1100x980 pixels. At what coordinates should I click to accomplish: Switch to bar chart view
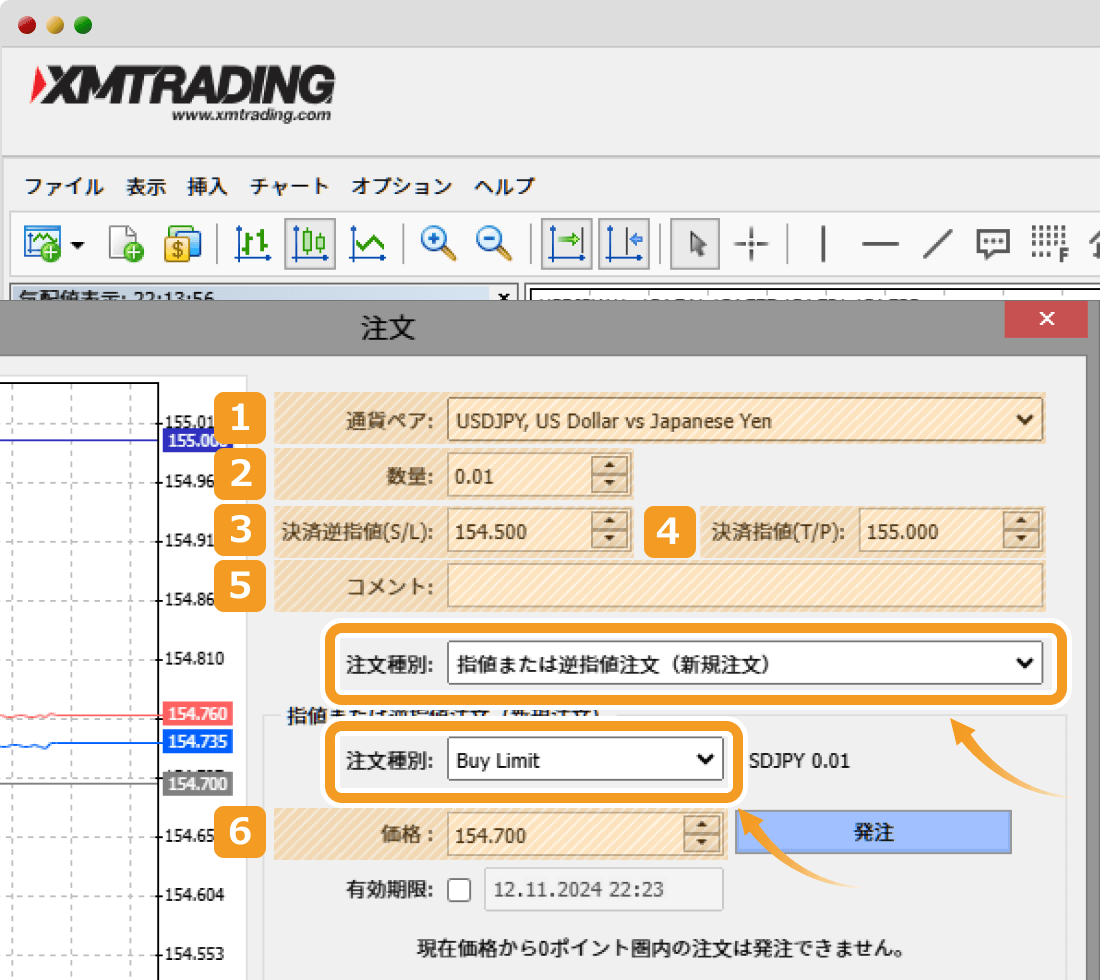click(x=253, y=243)
